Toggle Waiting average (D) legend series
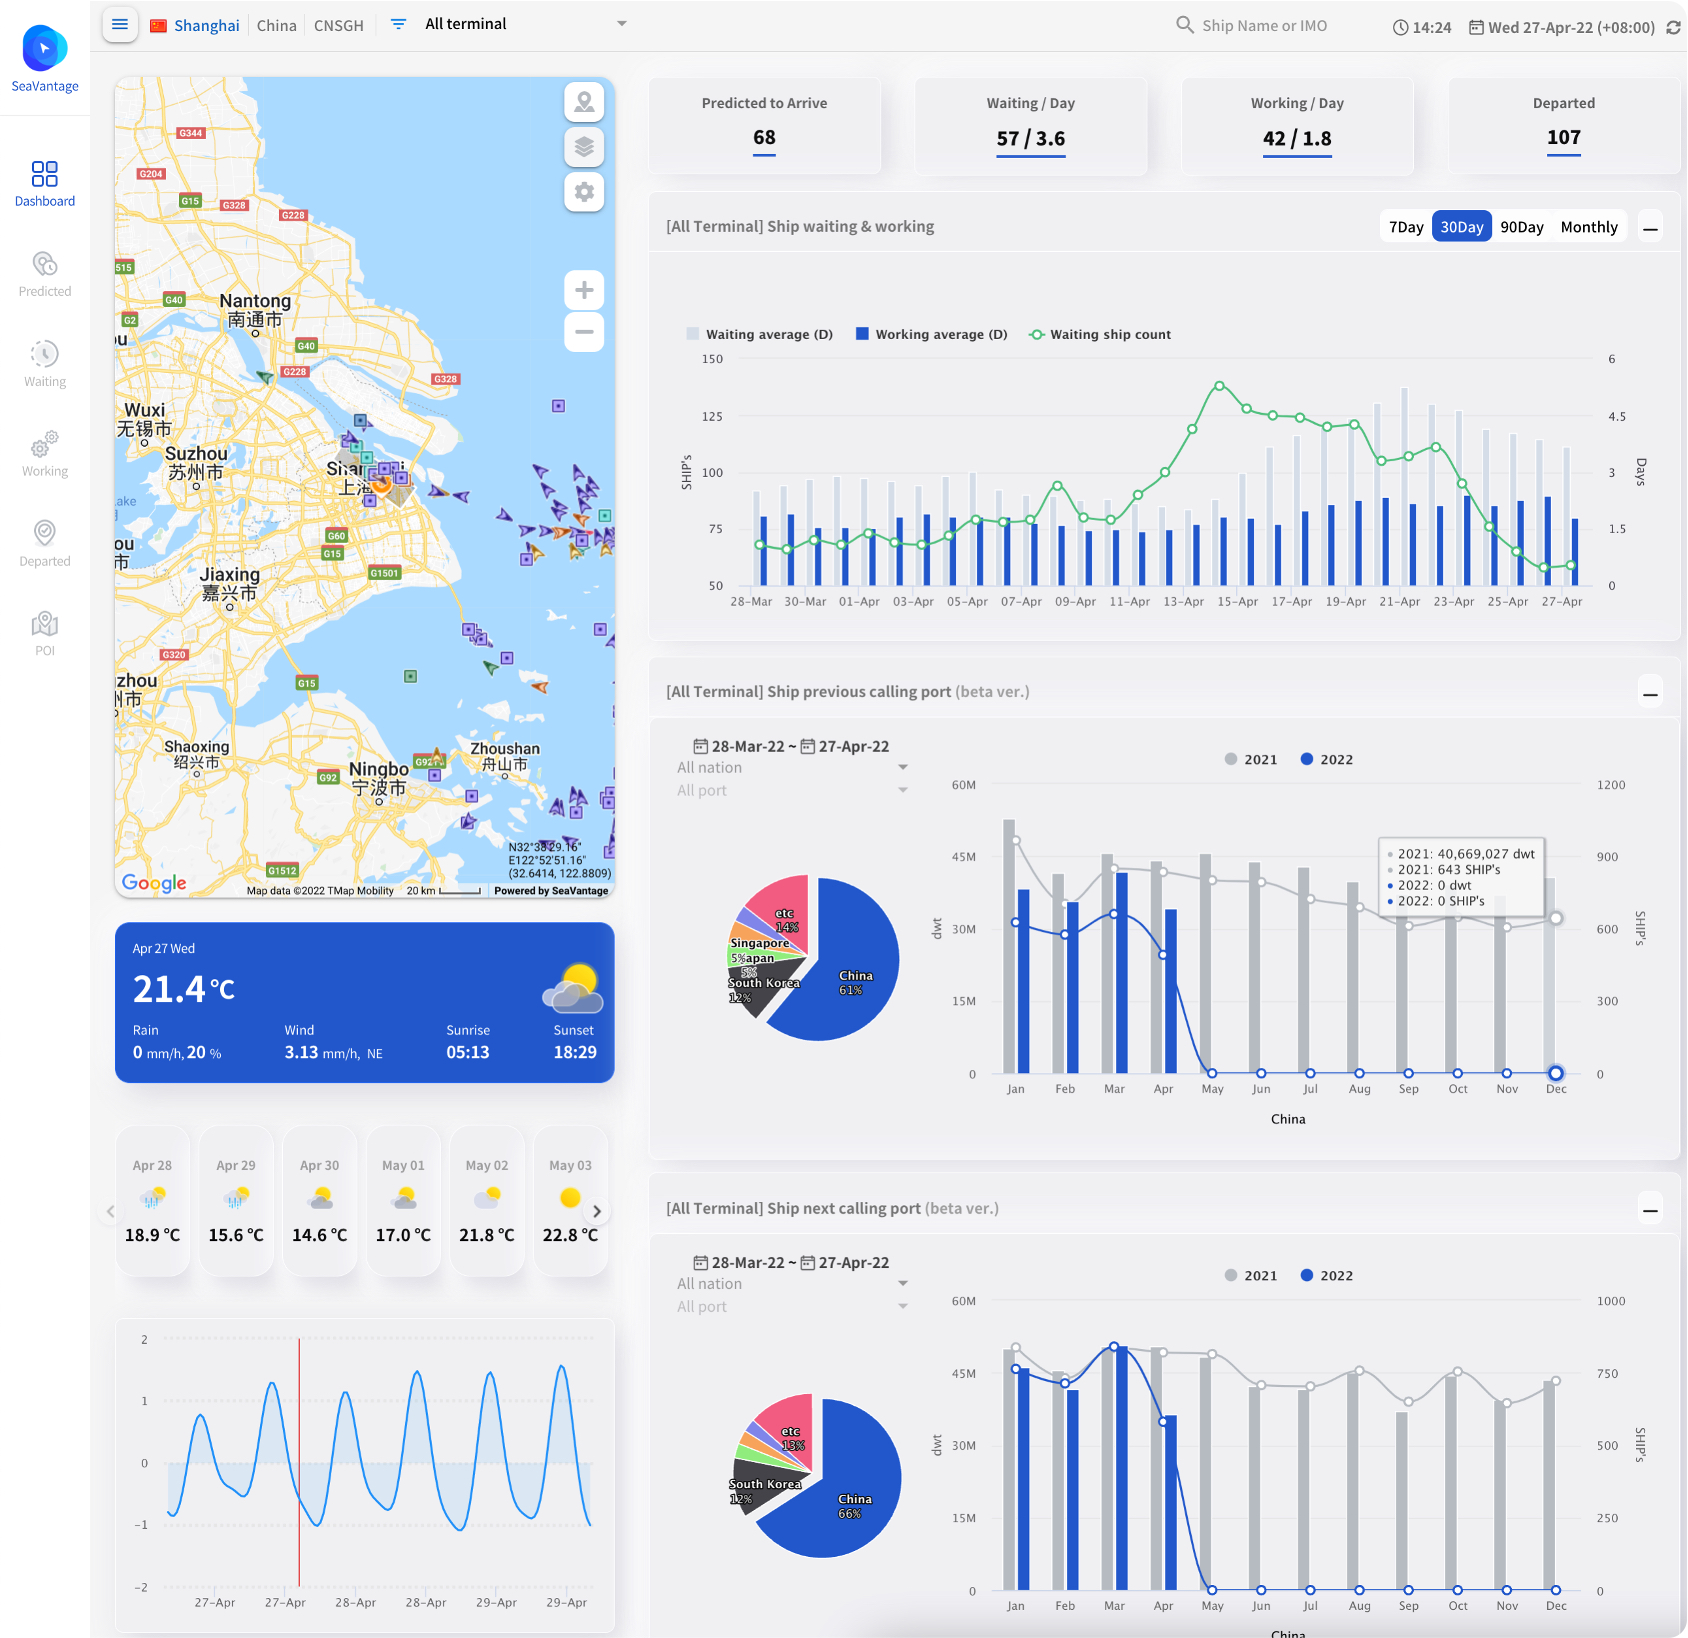This screenshot has width=1688, height=1638. pos(760,334)
